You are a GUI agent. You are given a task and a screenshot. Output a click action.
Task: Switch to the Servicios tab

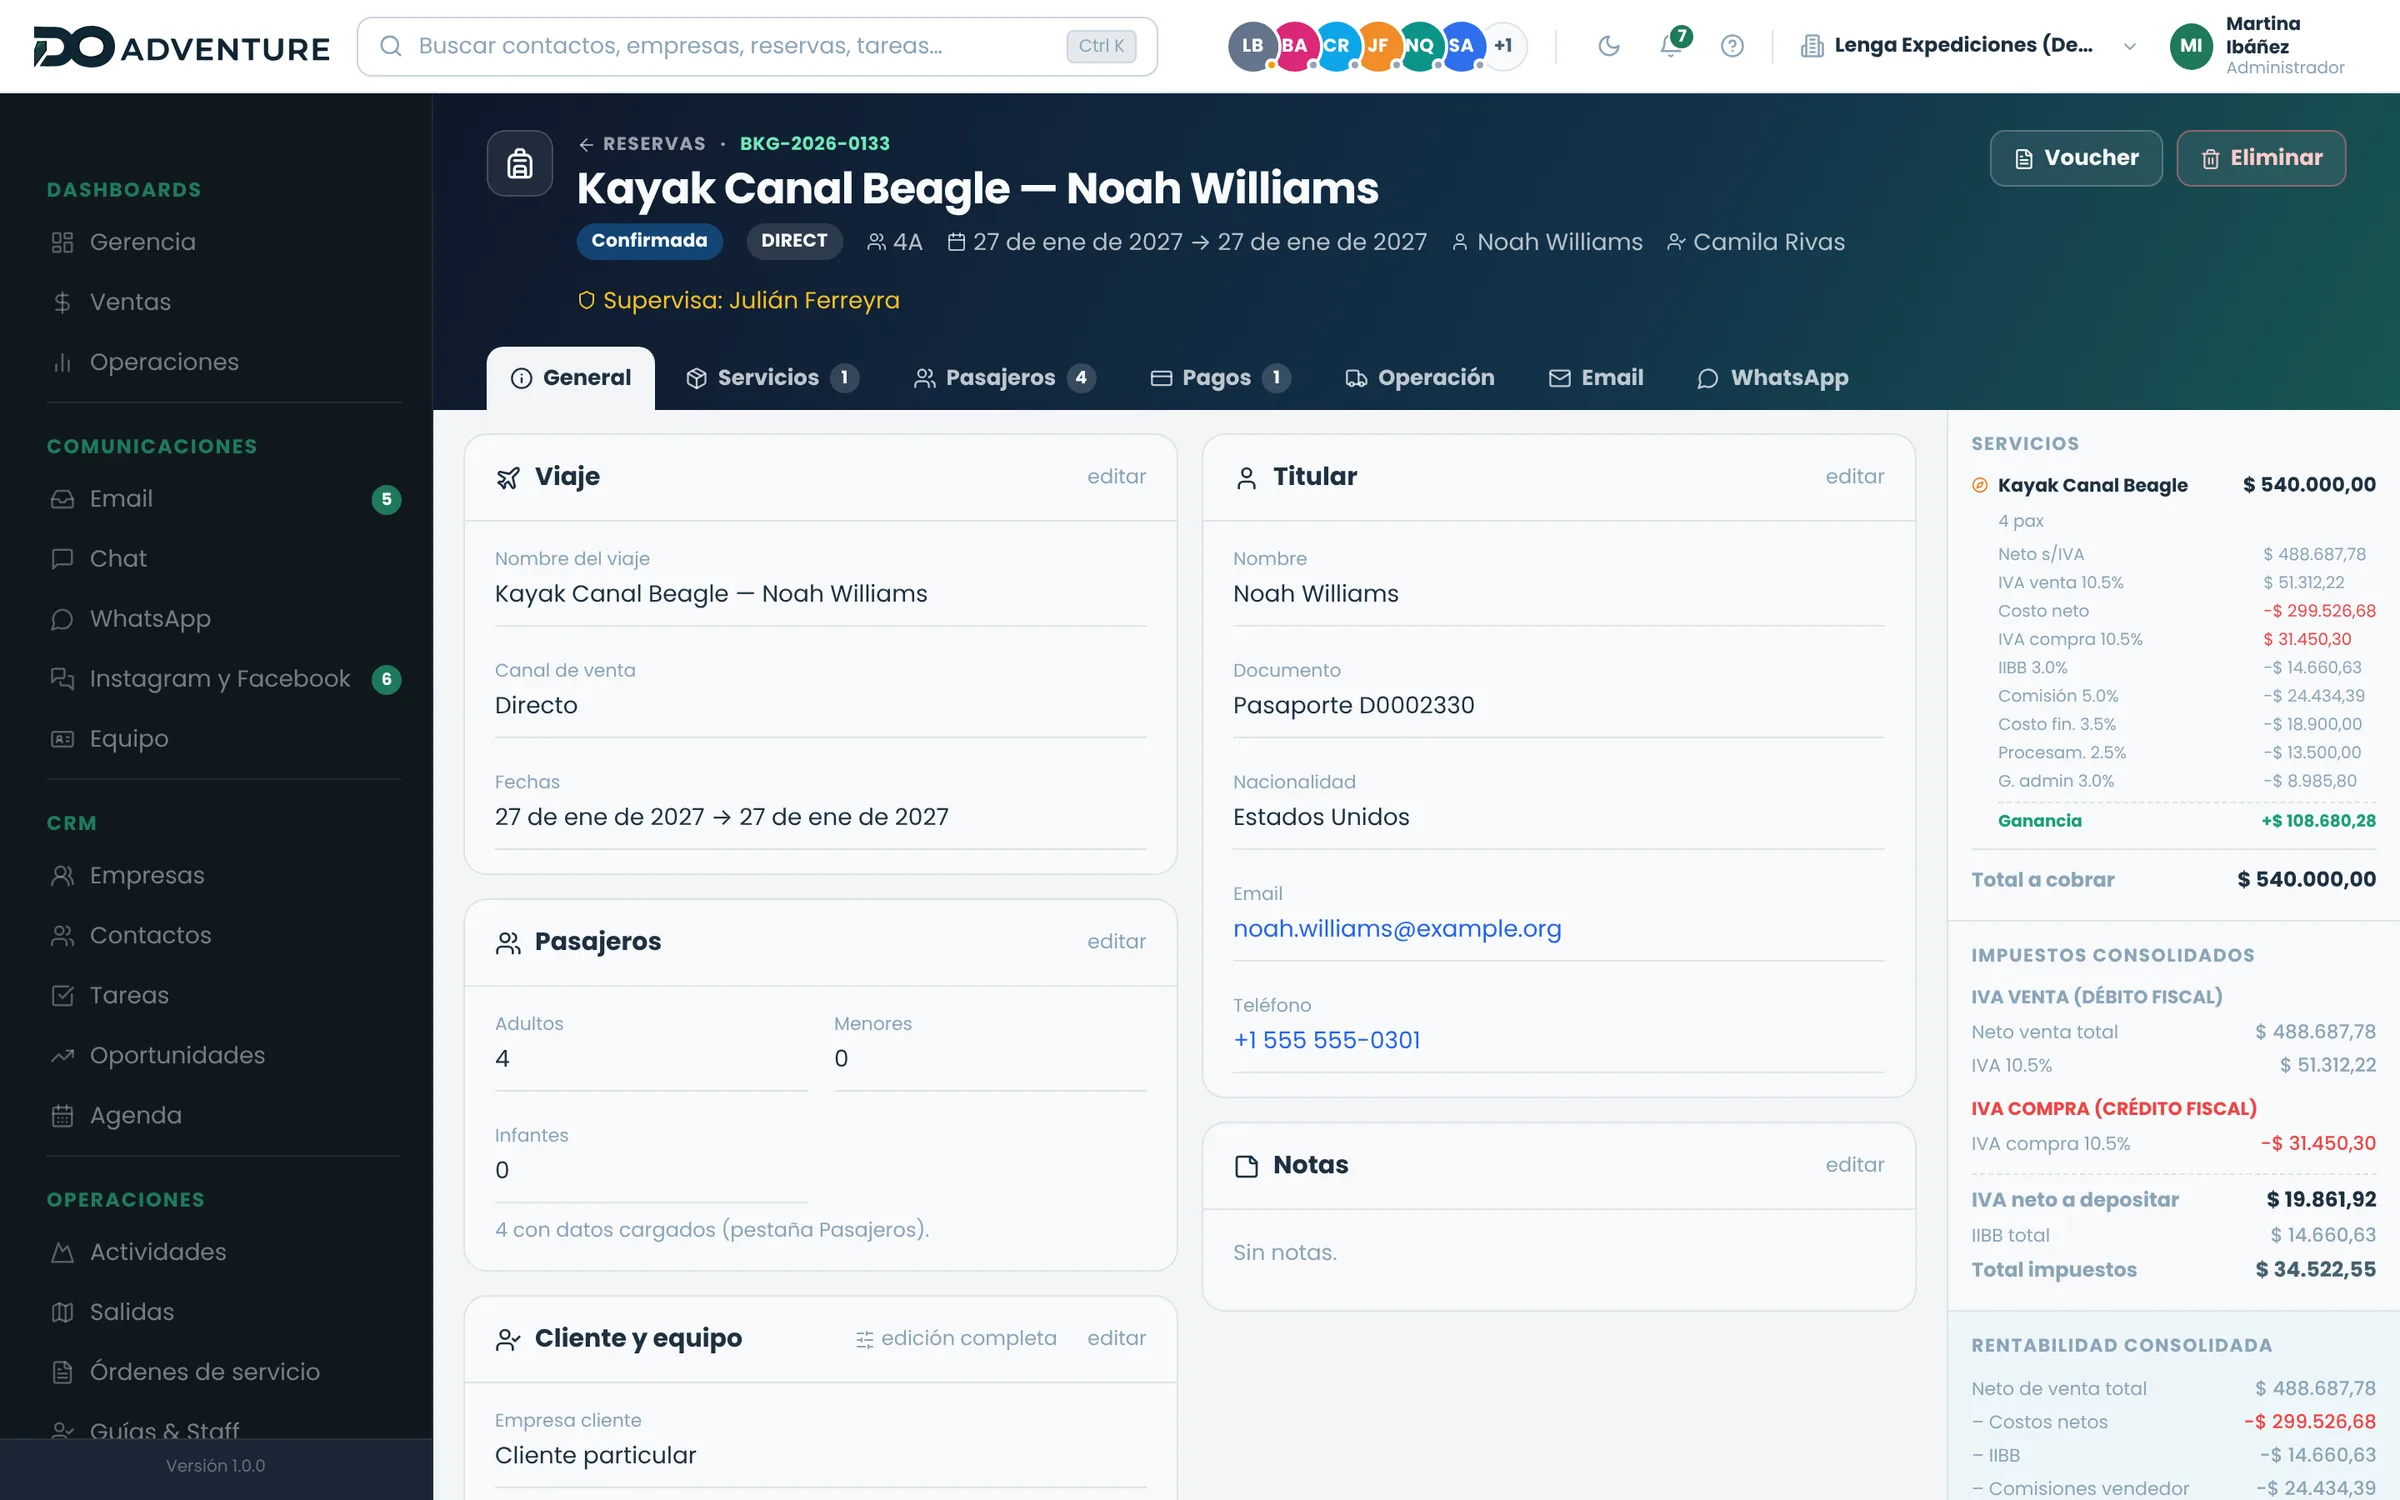pos(771,378)
